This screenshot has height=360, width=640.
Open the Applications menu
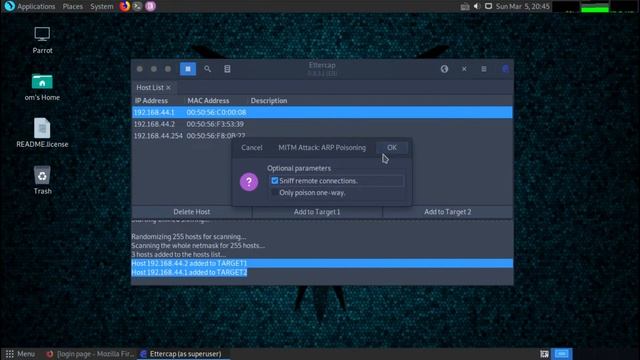[x=36, y=6]
